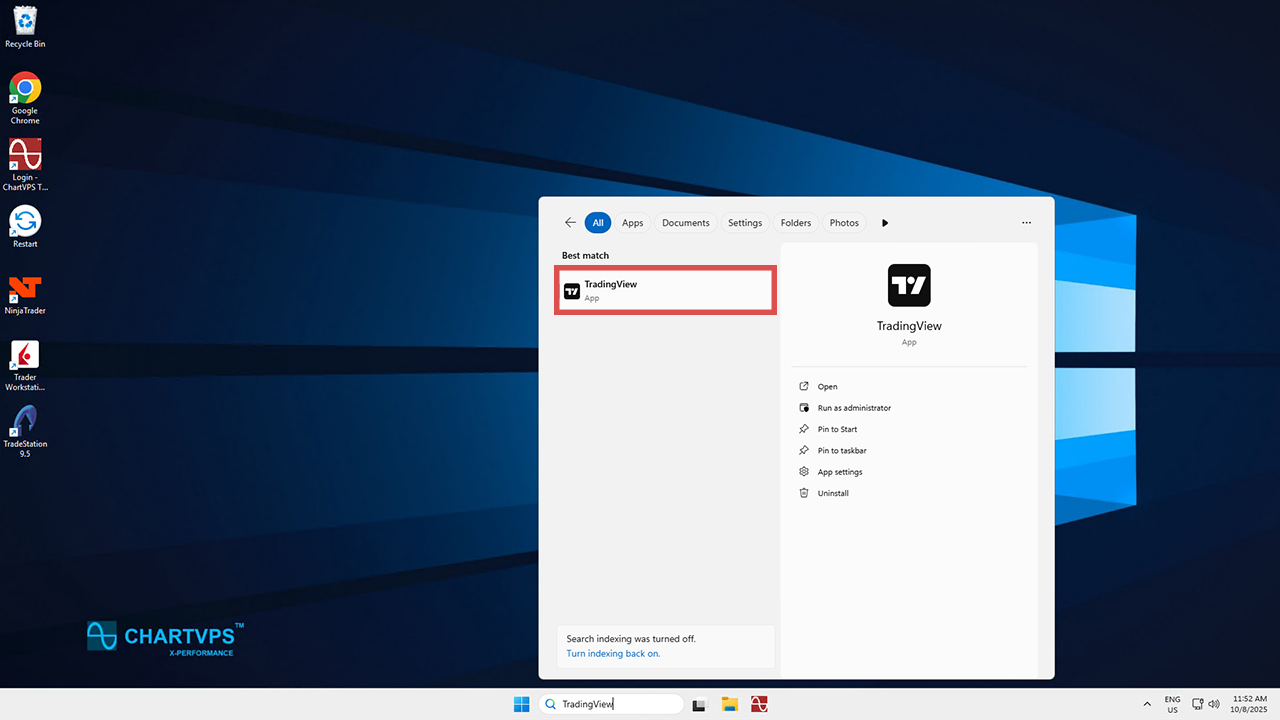This screenshot has width=1280, height=720.
Task: Select the Trader Workstation desktop icon
Action: 25,361
